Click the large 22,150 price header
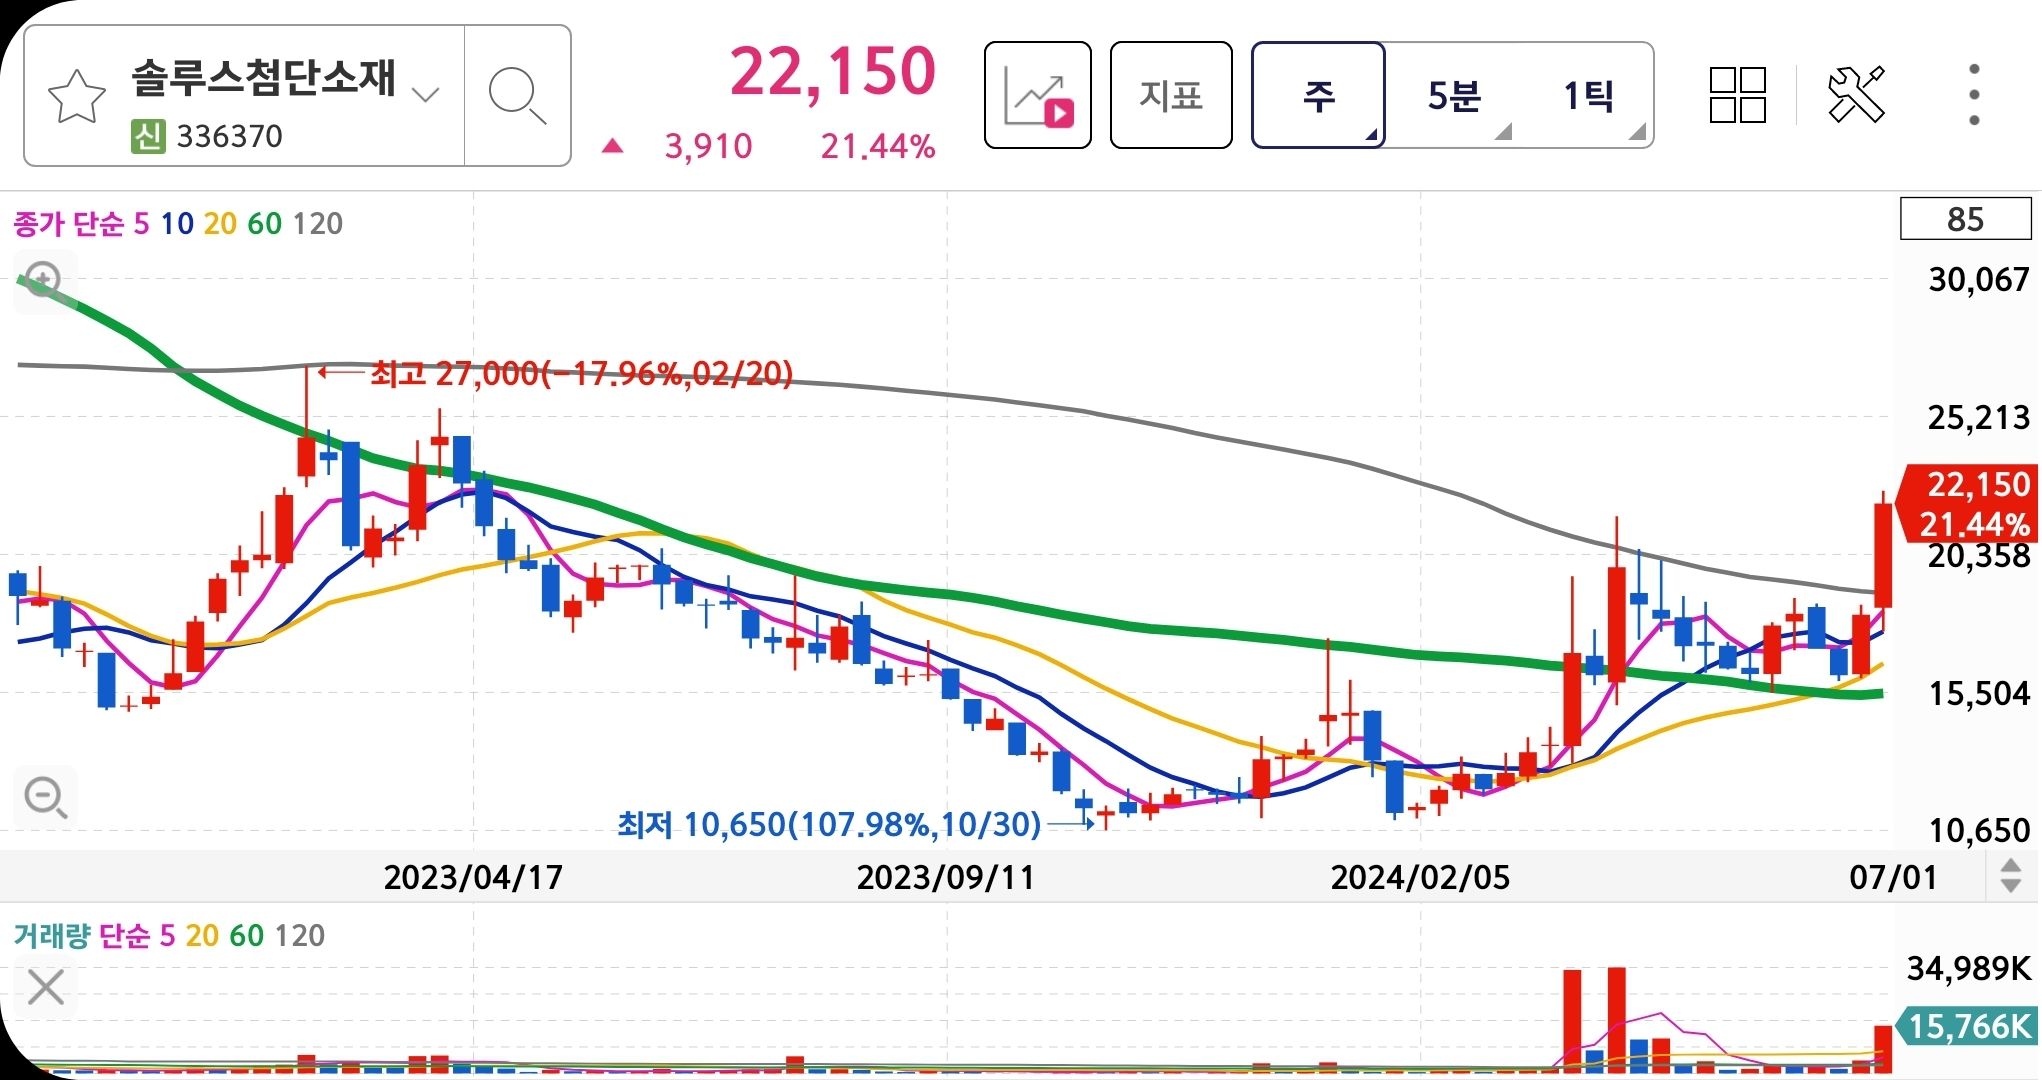 click(x=832, y=72)
